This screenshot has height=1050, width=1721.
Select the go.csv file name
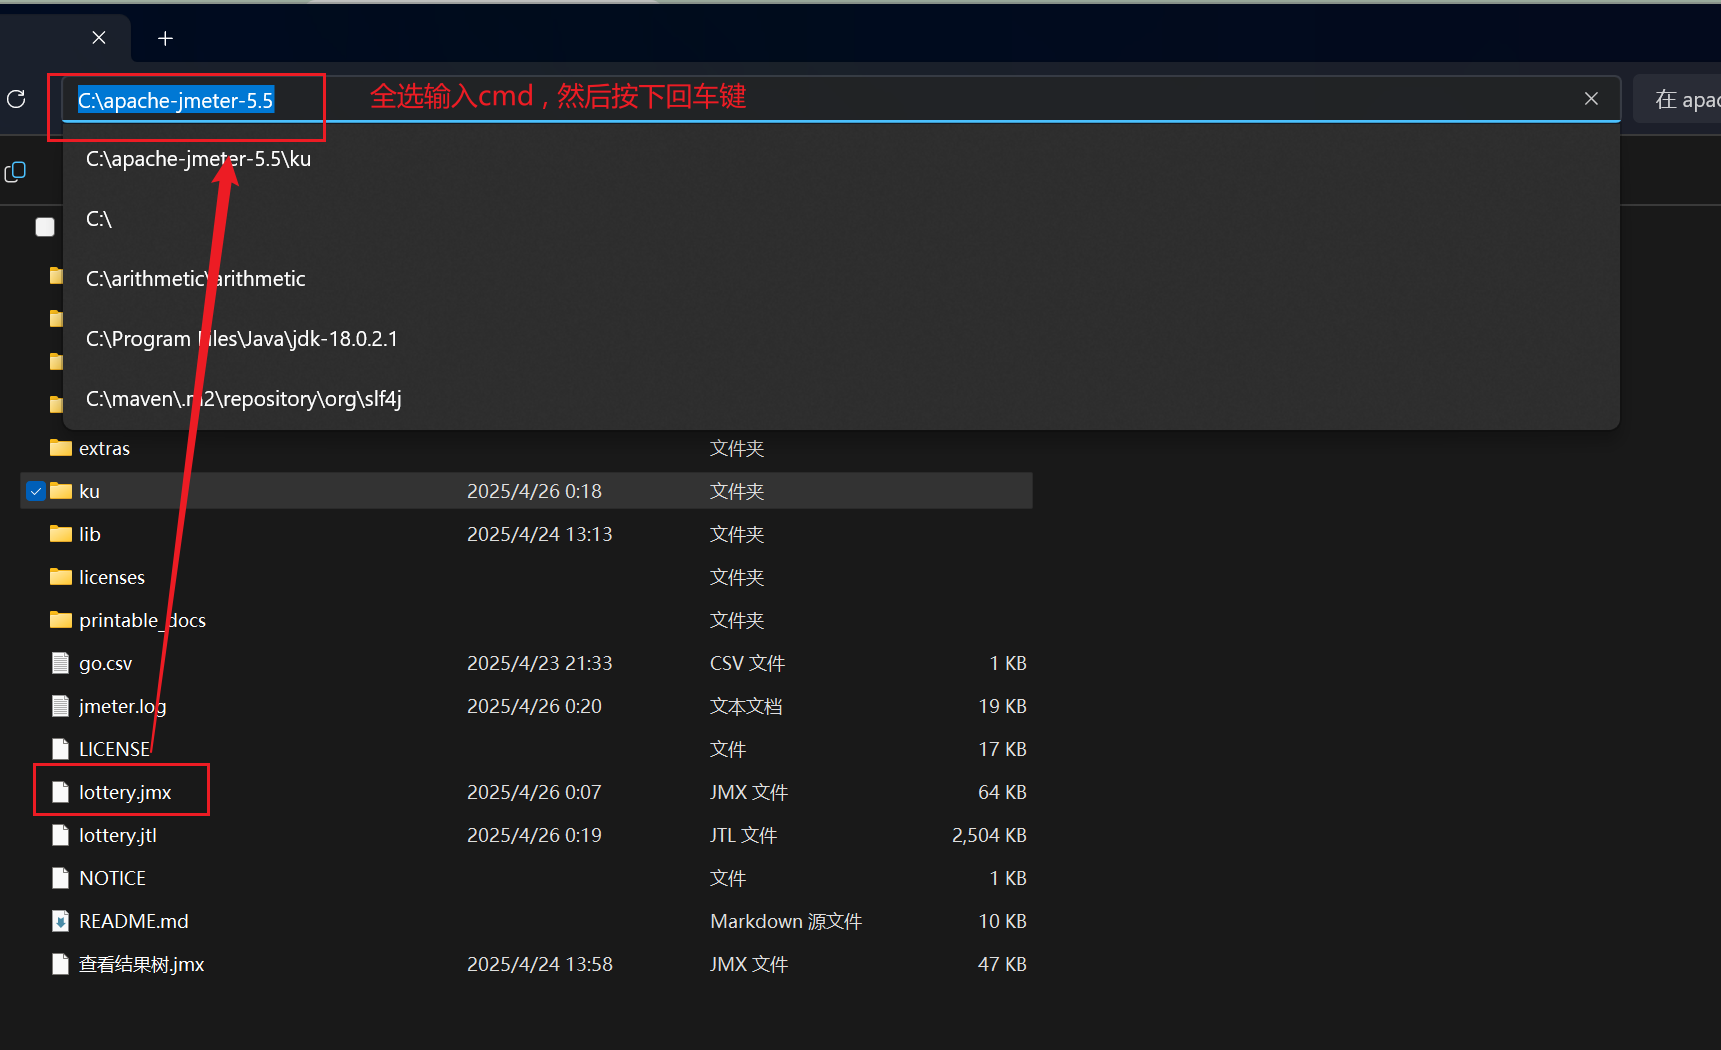[105, 663]
